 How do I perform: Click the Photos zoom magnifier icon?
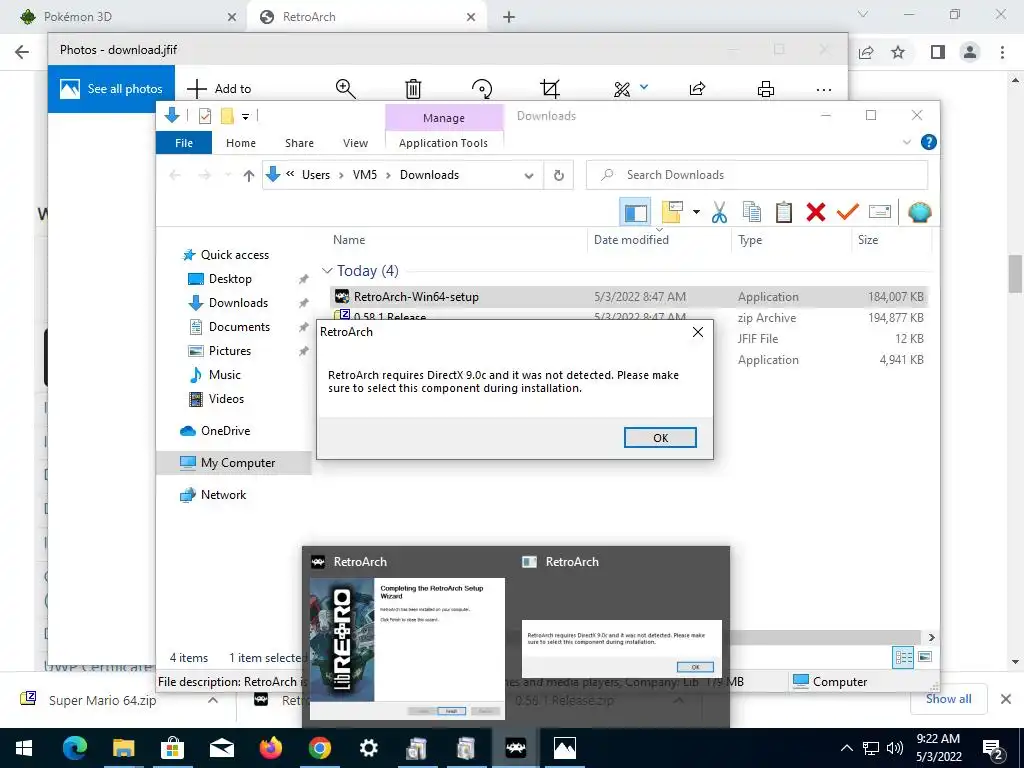click(345, 89)
